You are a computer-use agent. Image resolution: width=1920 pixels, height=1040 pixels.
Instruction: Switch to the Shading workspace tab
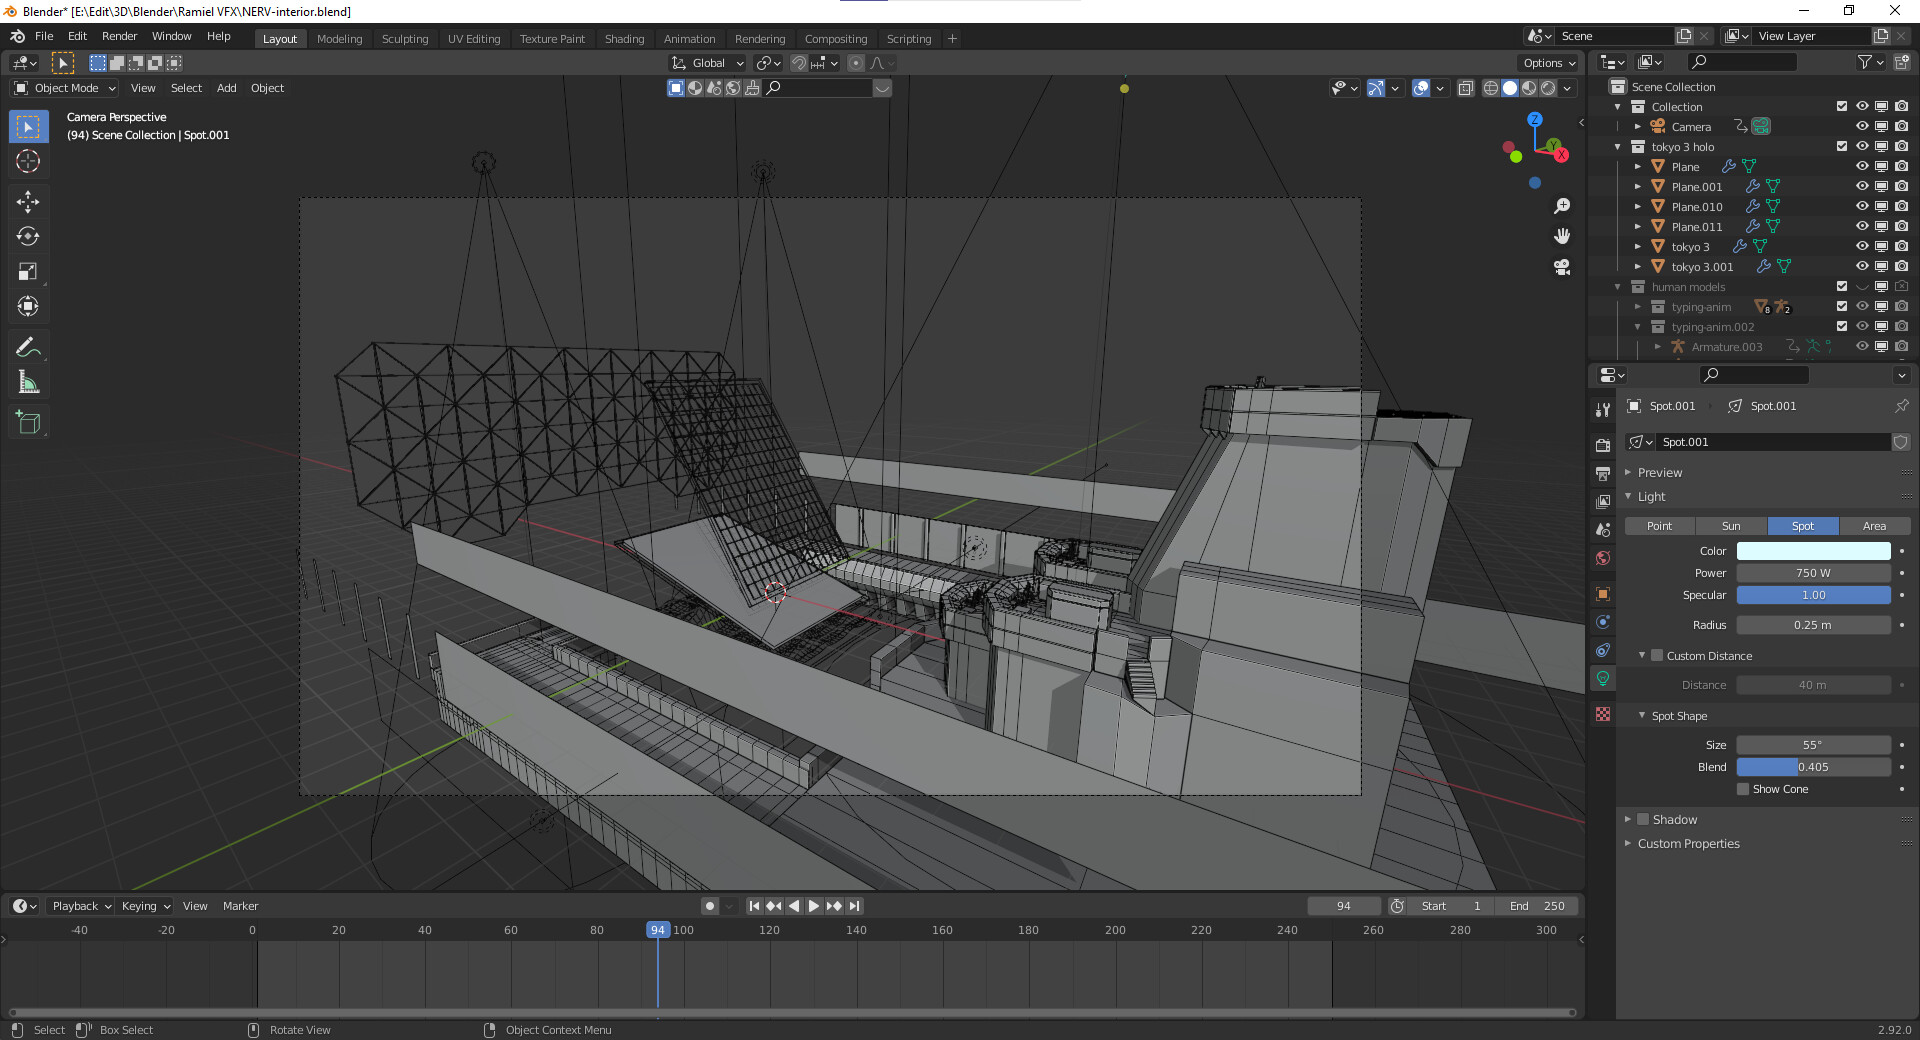tap(624, 38)
